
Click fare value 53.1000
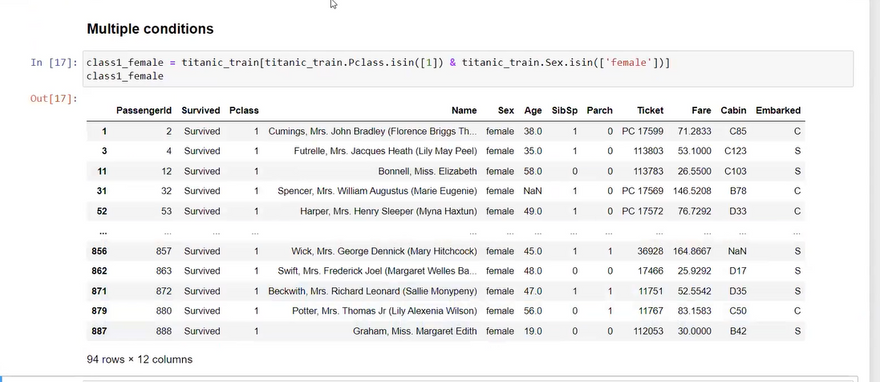tap(694, 151)
